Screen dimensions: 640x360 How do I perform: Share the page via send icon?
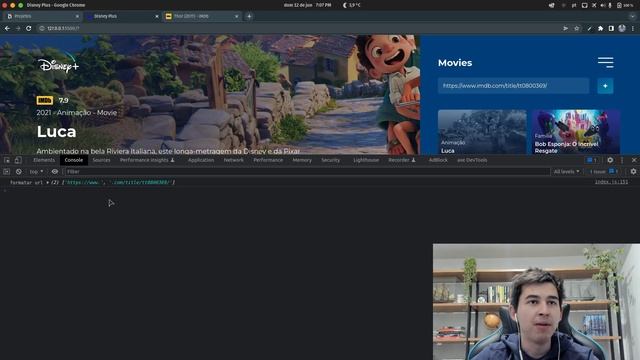click(565, 28)
